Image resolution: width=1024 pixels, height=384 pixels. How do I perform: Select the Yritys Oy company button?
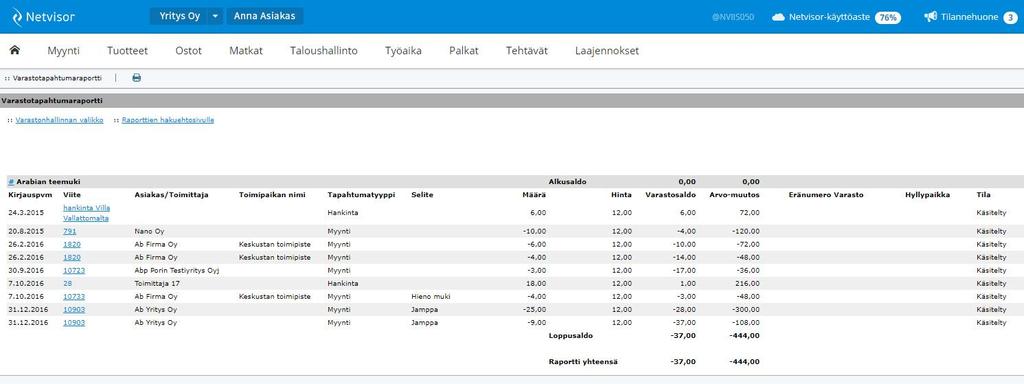[180, 16]
